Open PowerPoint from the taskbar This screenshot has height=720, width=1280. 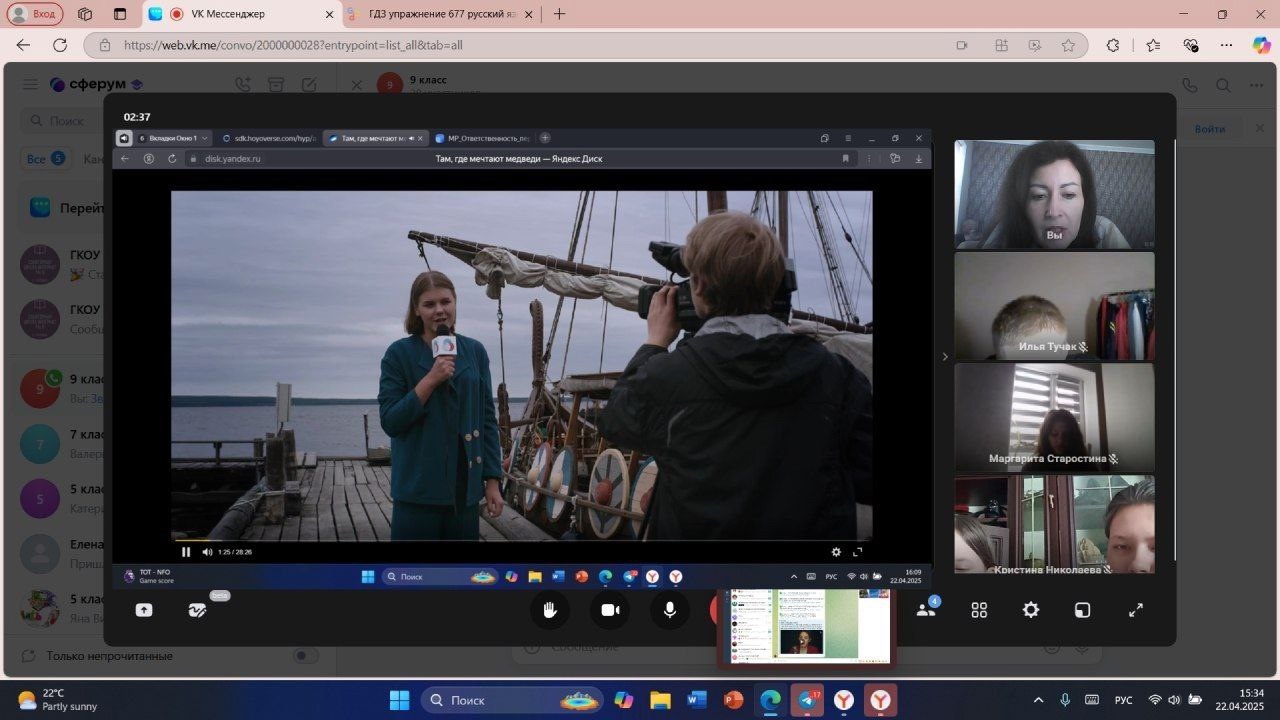(734, 700)
